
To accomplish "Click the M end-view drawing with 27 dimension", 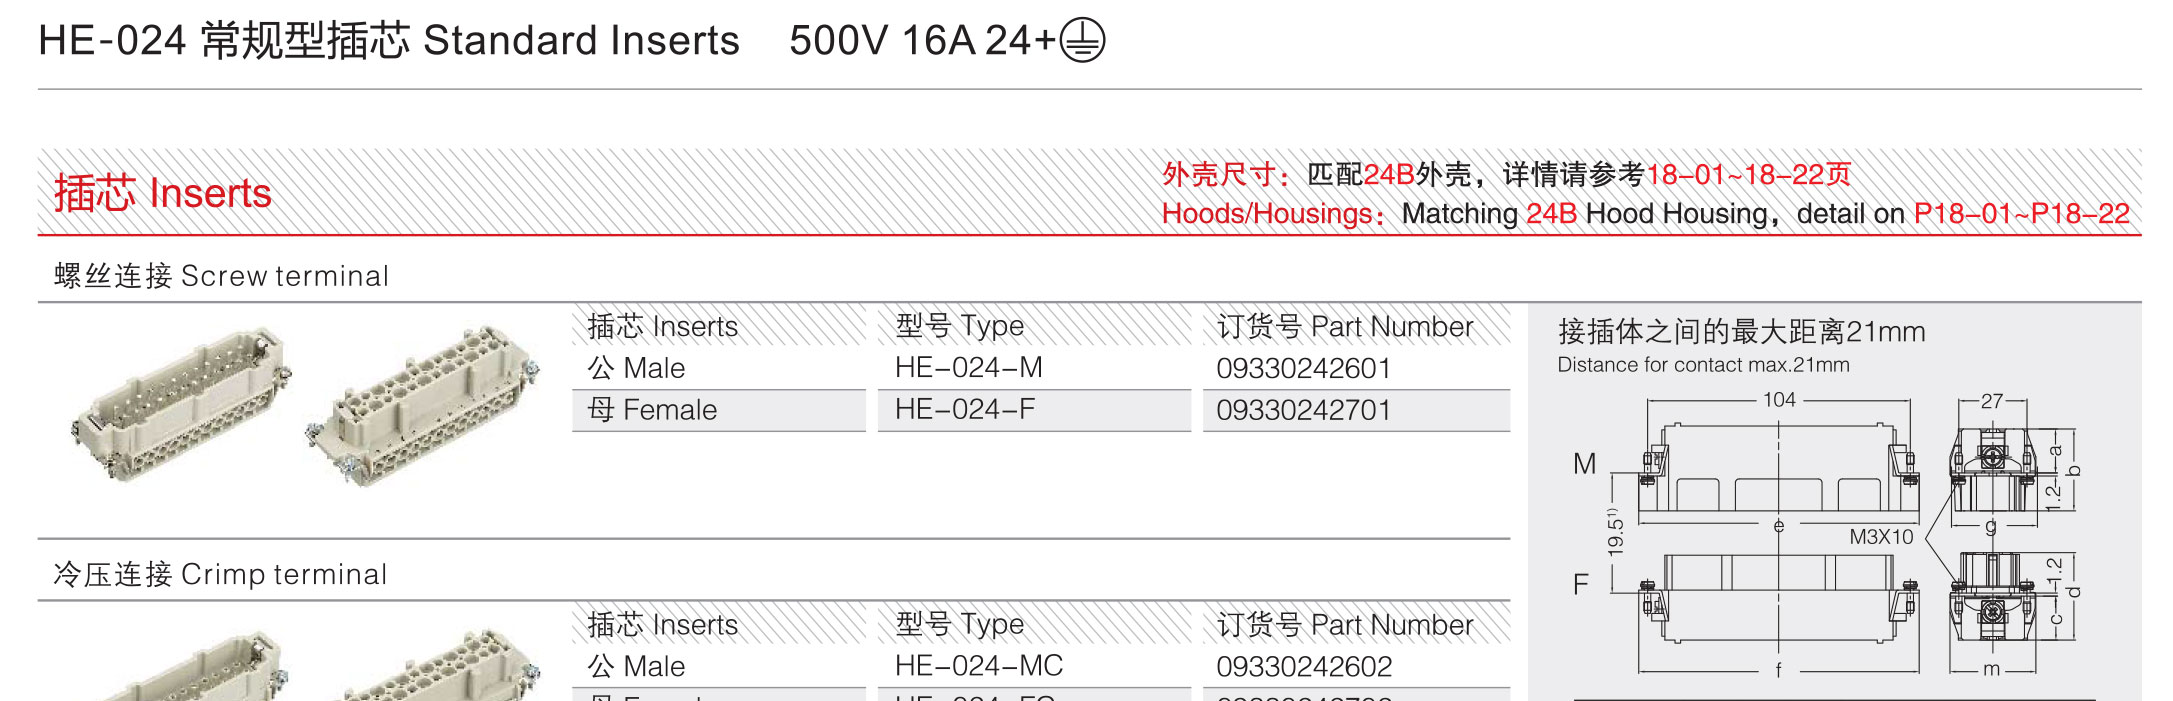I will pos(1992,469).
